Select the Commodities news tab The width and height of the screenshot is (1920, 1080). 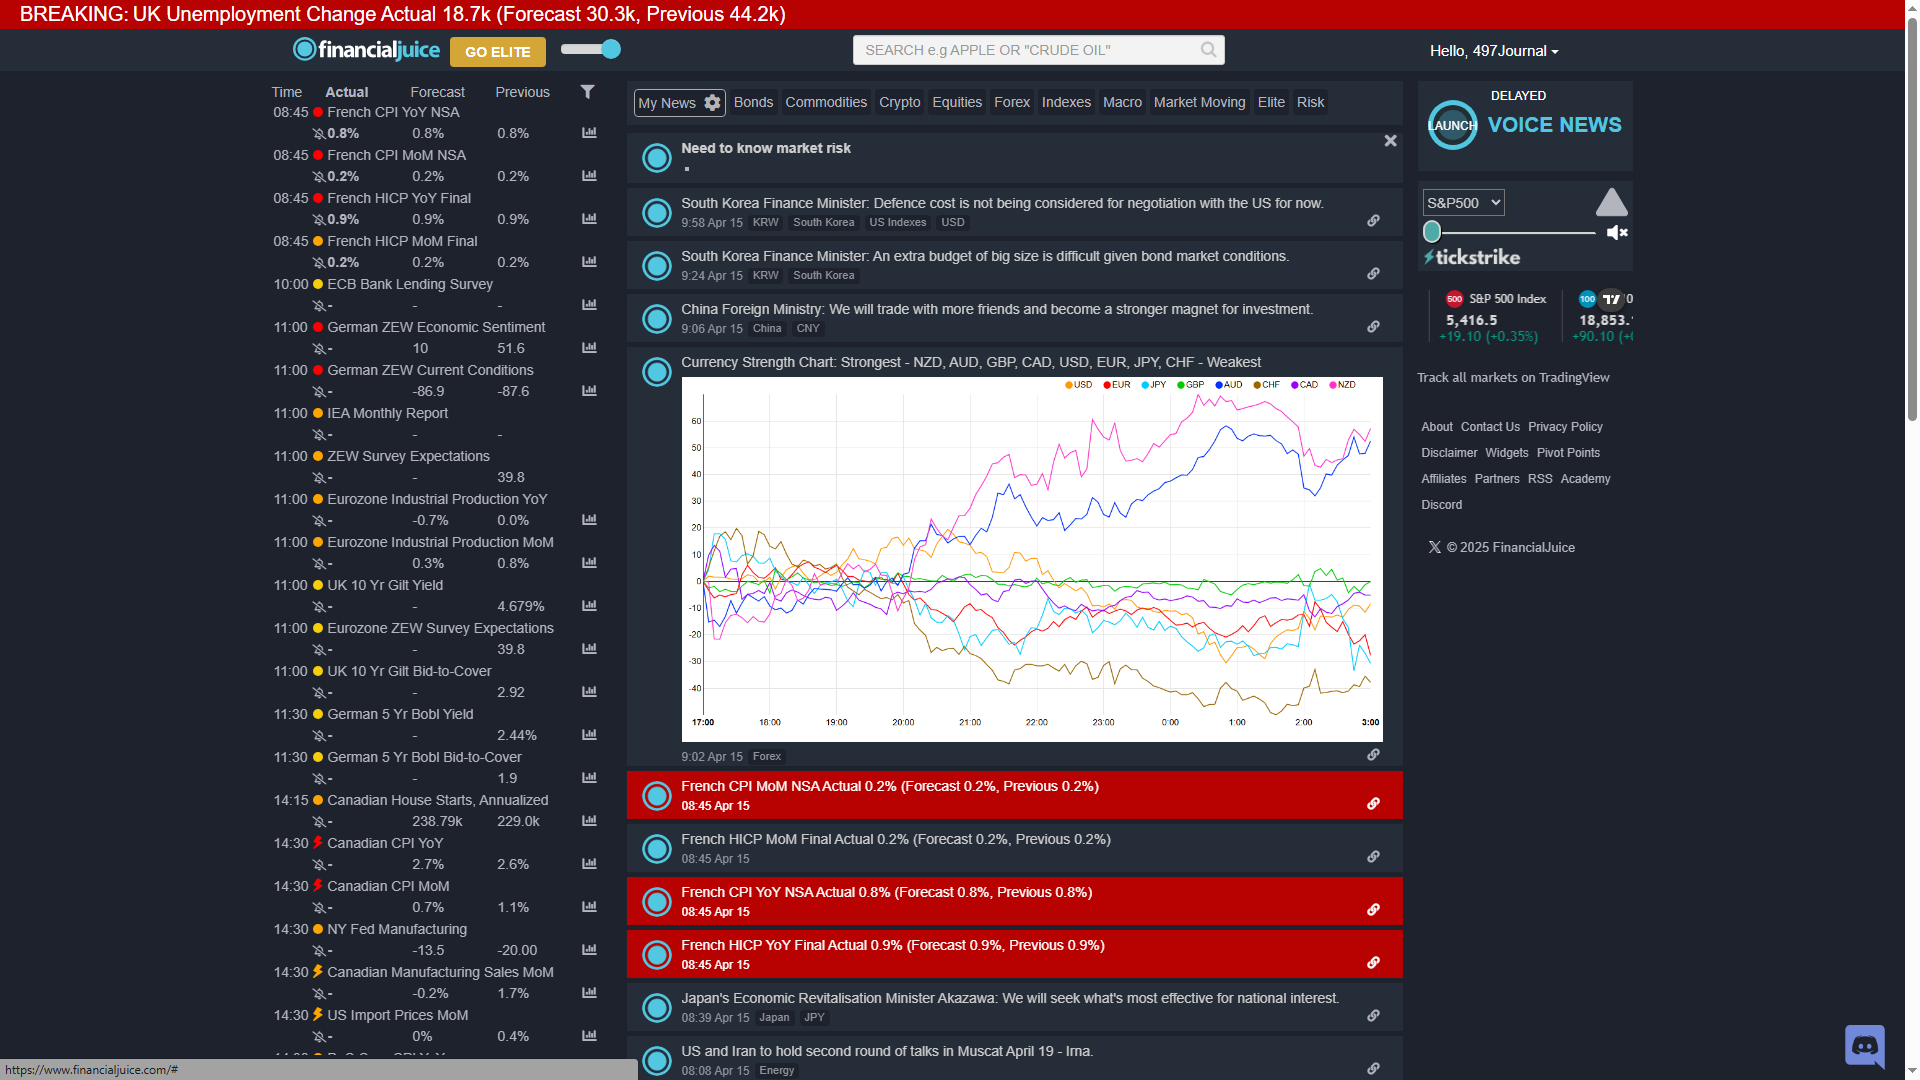coord(825,103)
